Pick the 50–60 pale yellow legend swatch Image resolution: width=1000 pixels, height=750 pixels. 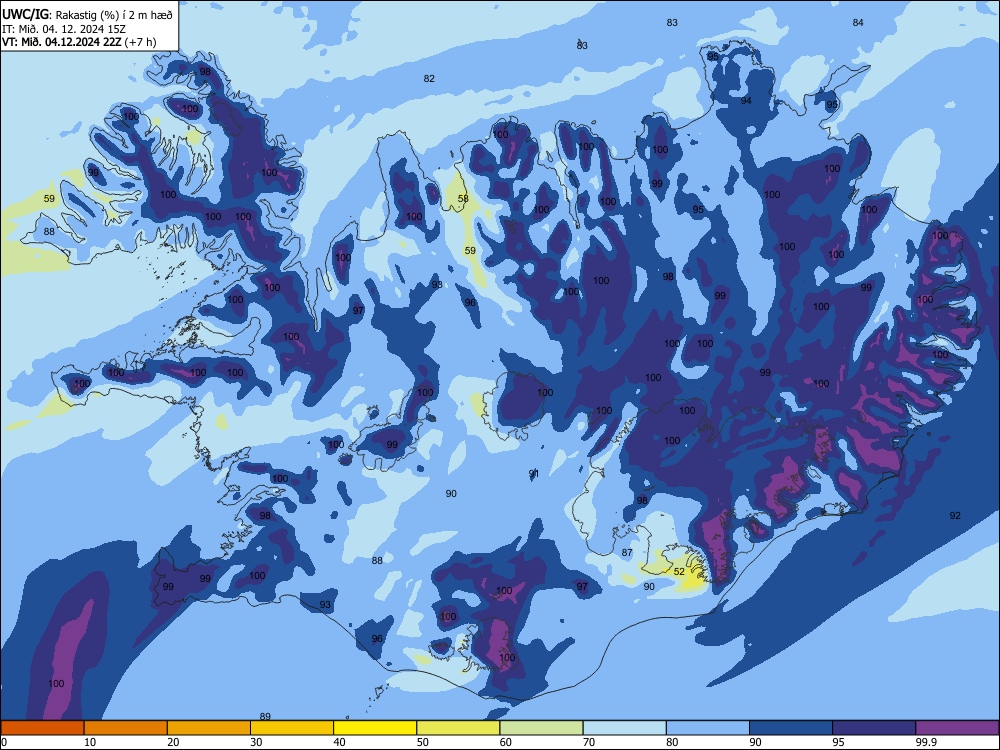(x=458, y=728)
